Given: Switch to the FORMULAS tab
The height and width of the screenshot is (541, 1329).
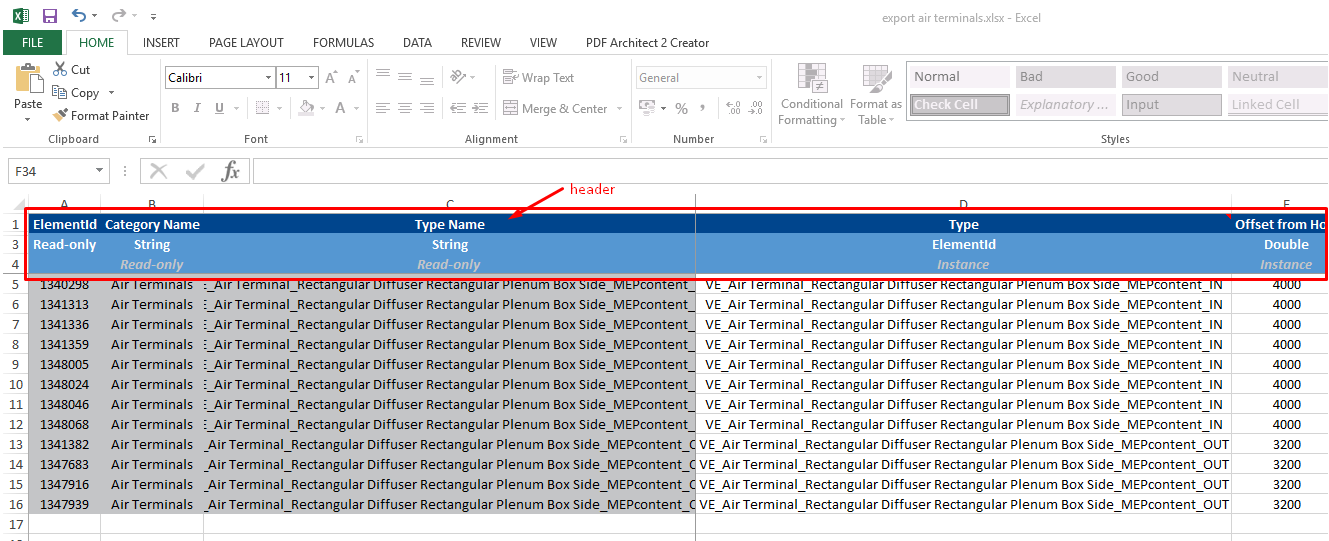Looking at the screenshot, I should coord(343,43).
